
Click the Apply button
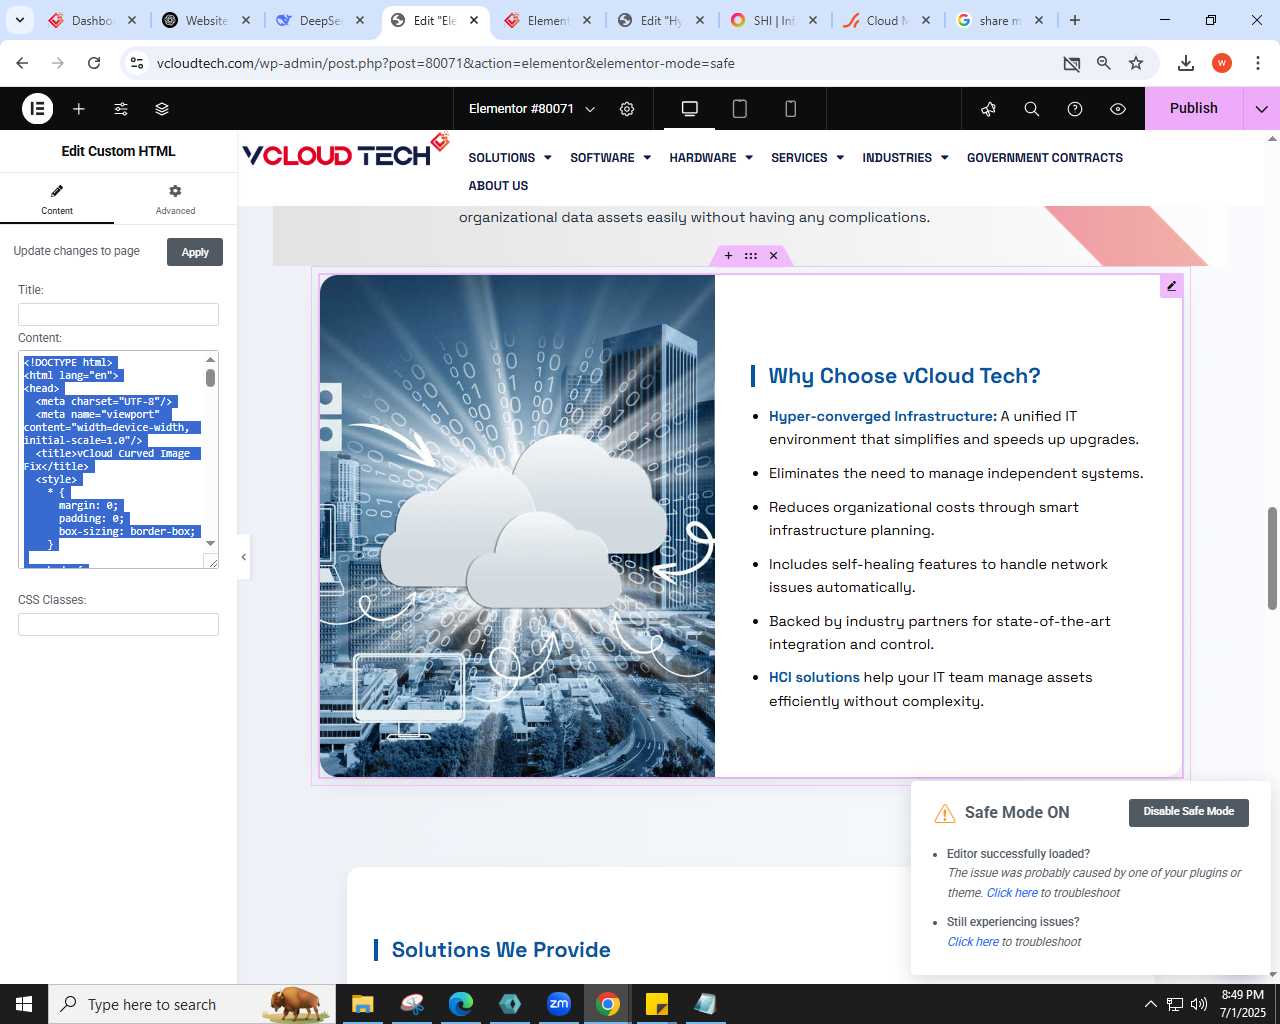pos(195,252)
